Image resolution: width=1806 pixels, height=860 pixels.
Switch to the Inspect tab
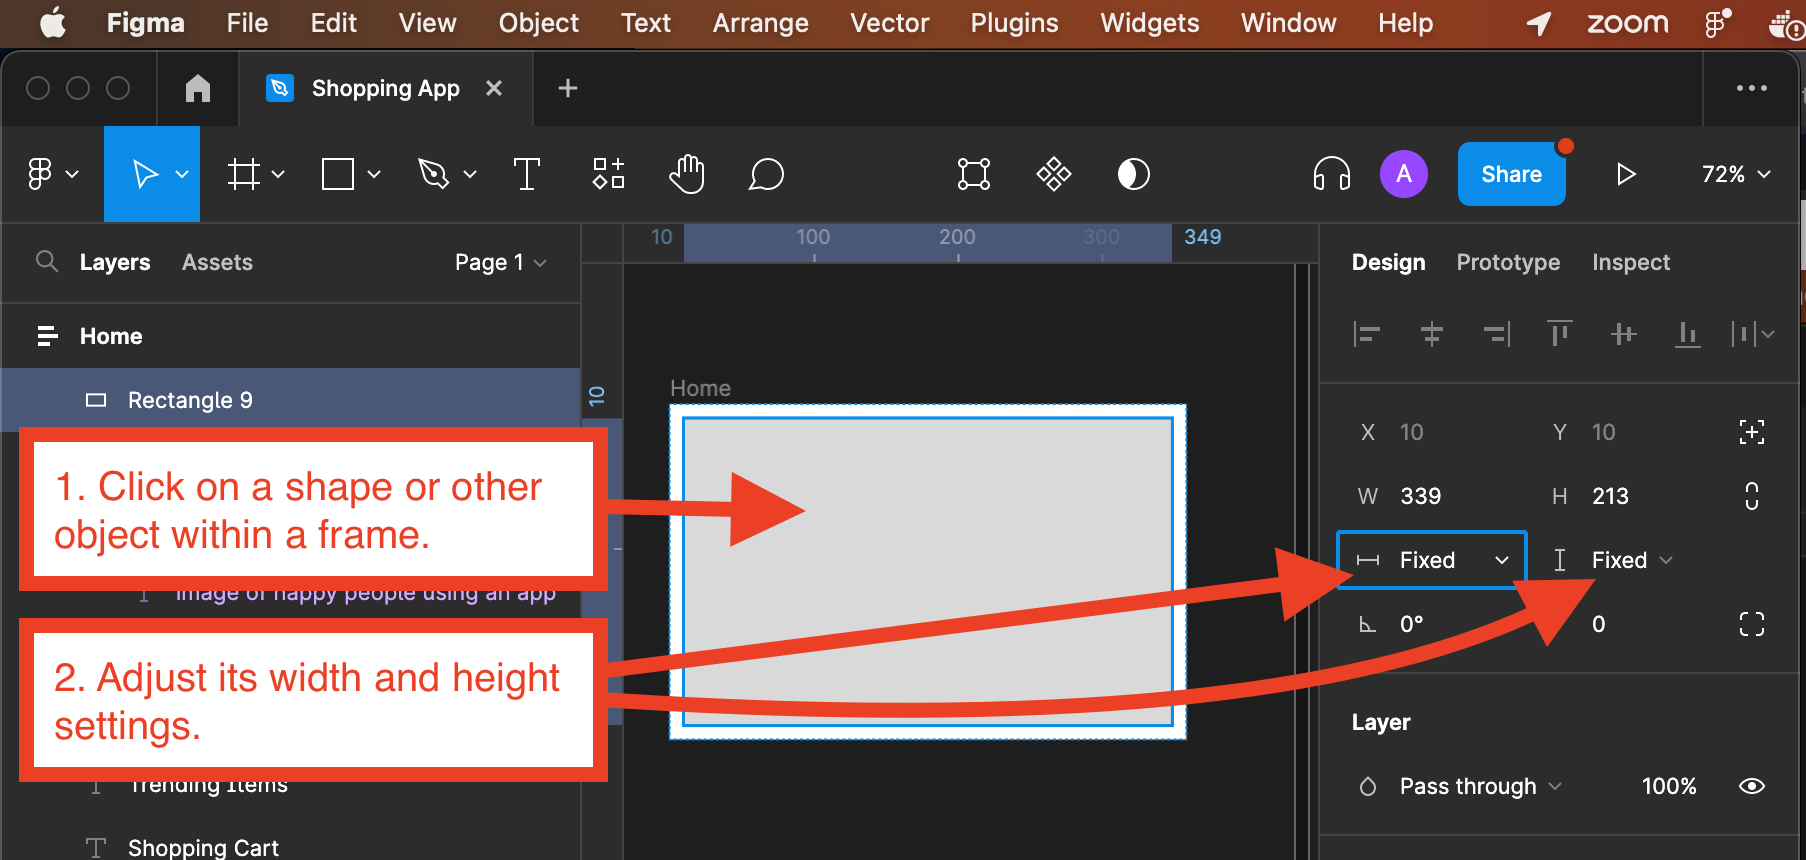1631,262
